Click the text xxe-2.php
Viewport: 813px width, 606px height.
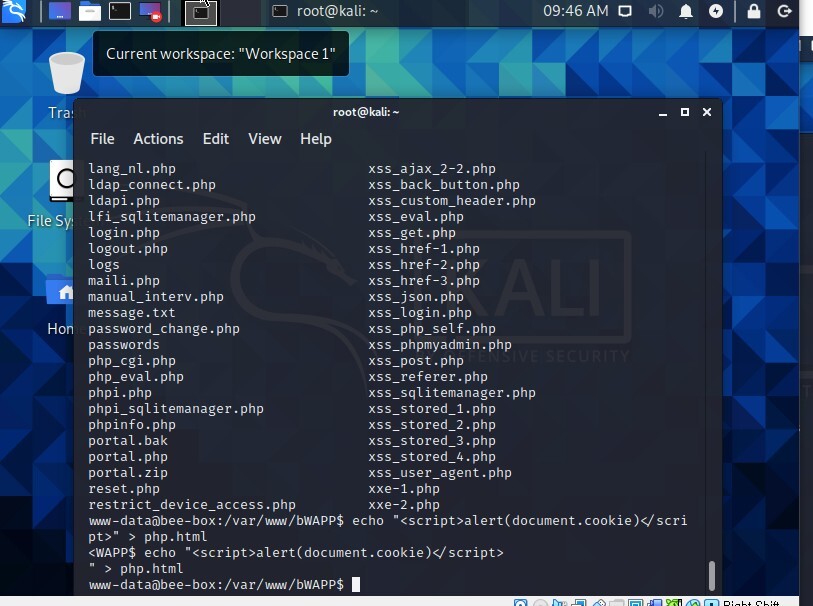[x=404, y=505]
